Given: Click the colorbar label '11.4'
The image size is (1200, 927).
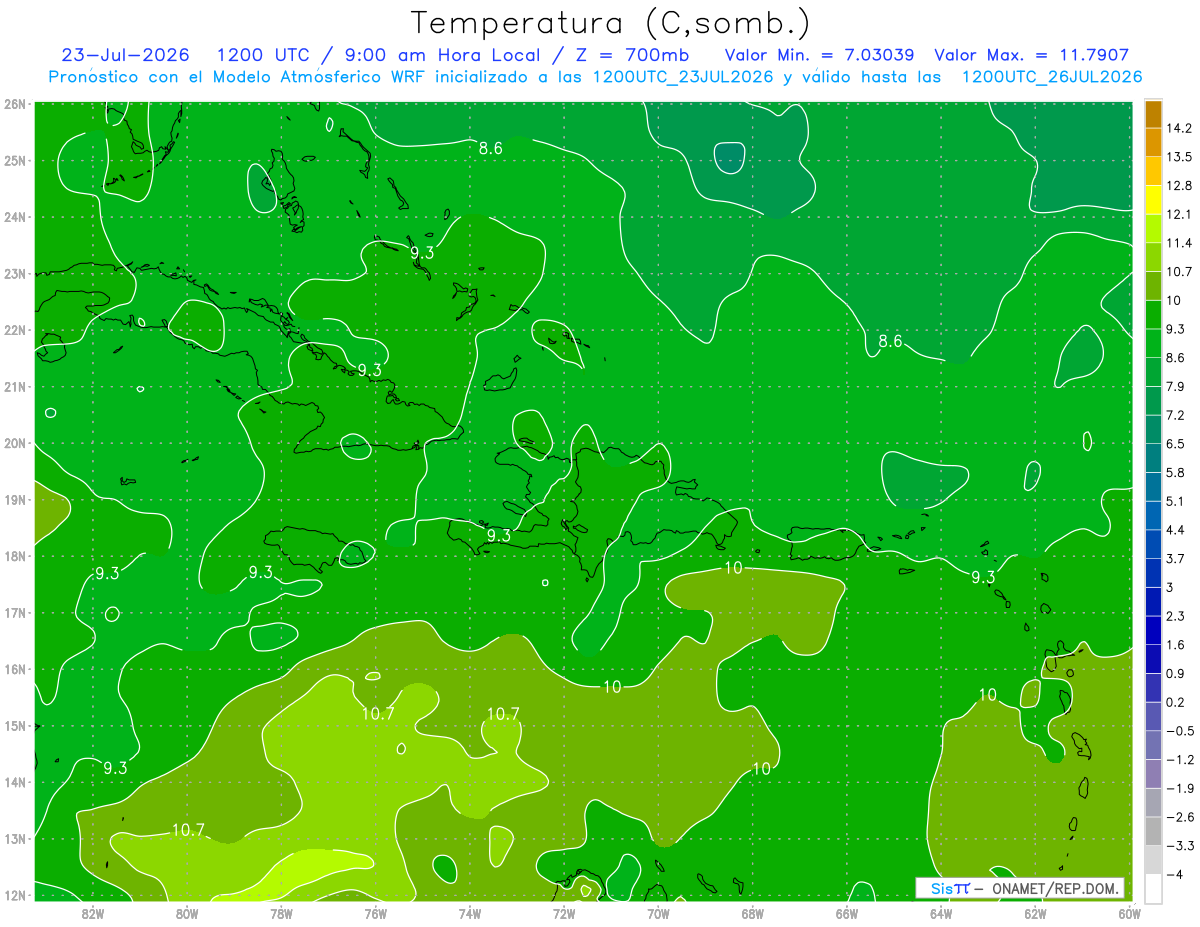Looking at the screenshot, I should pos(1180,243).
